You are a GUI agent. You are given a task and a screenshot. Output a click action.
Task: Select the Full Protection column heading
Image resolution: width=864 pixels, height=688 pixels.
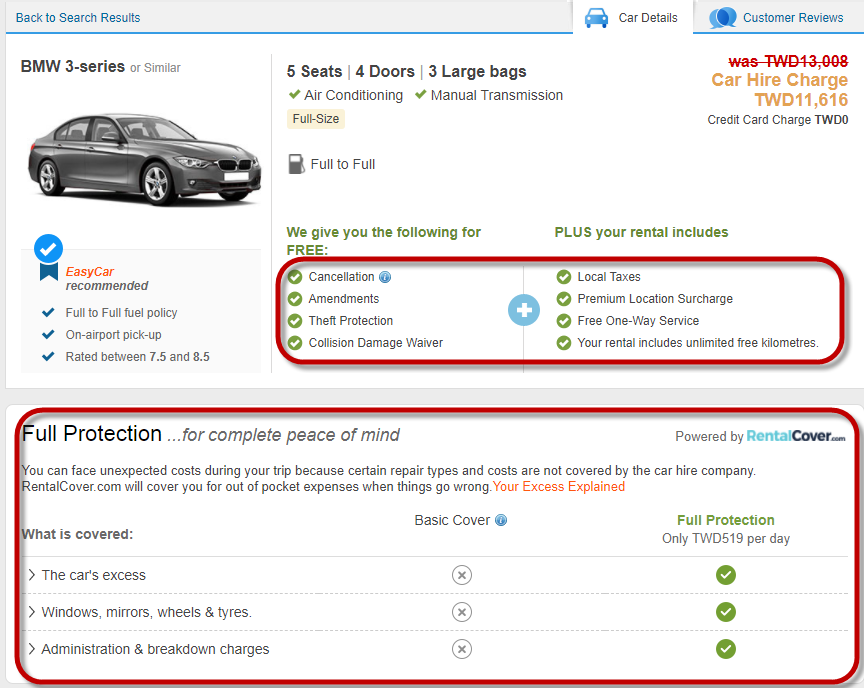point(726,520)
